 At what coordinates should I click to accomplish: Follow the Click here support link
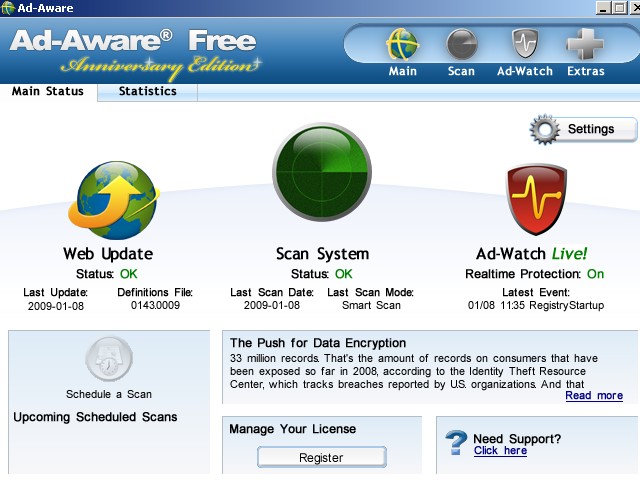(500, 451)
